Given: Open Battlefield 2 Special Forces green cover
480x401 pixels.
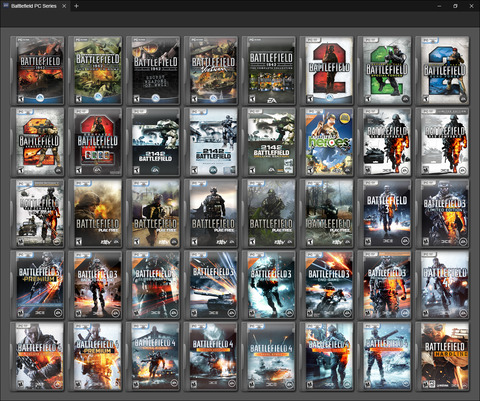Looking at the screenshot, I should [385, 70].
